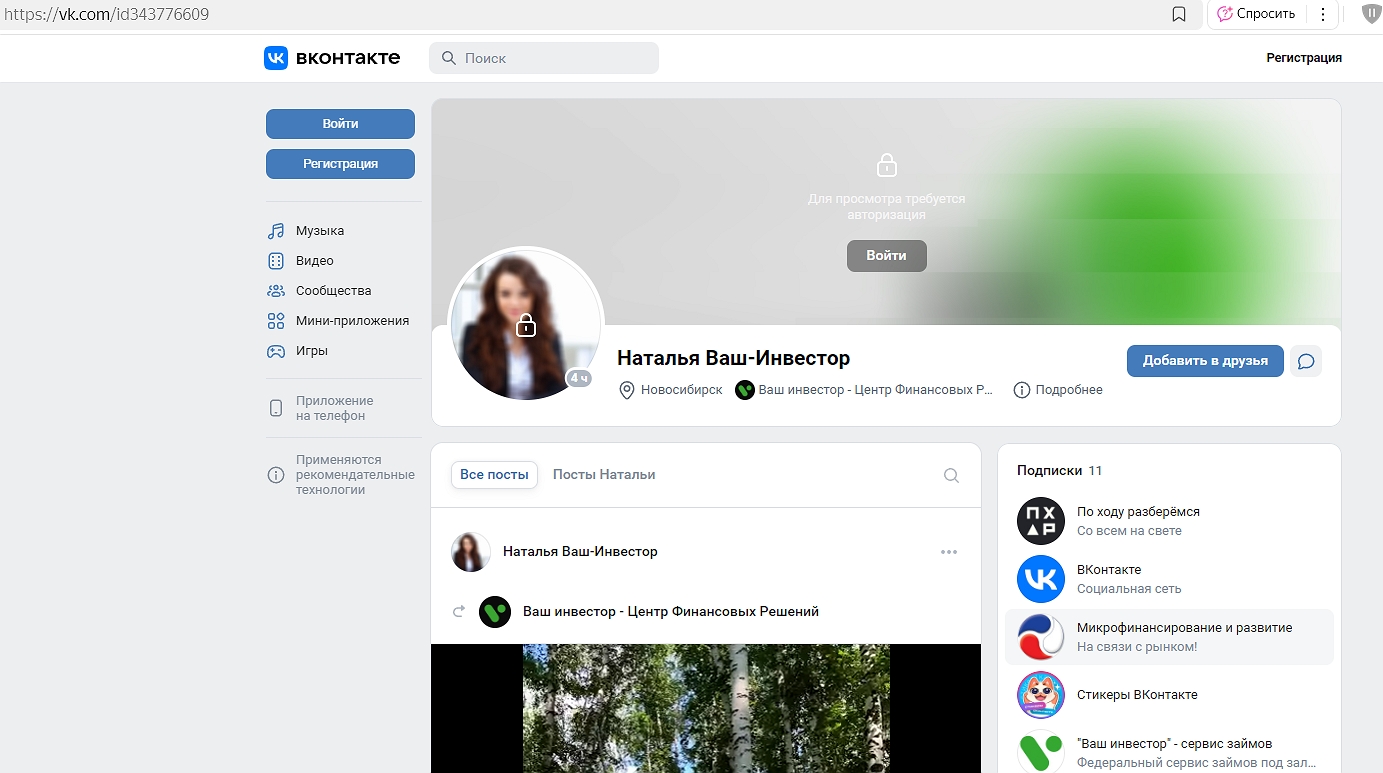Click the По ходу разберёмся title
Viewport: 1383px width, 773px height.
[1138, 512]
